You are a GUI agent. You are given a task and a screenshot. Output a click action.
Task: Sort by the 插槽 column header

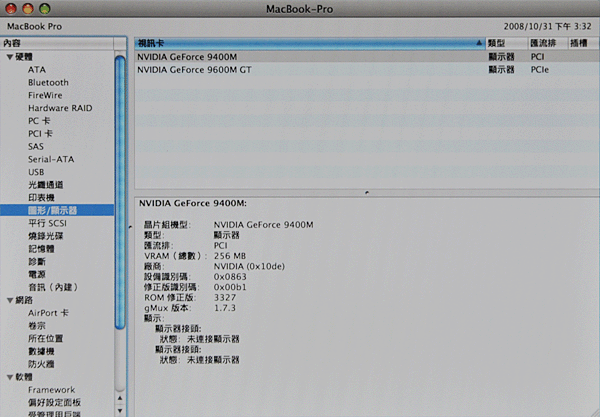(584, 43)
